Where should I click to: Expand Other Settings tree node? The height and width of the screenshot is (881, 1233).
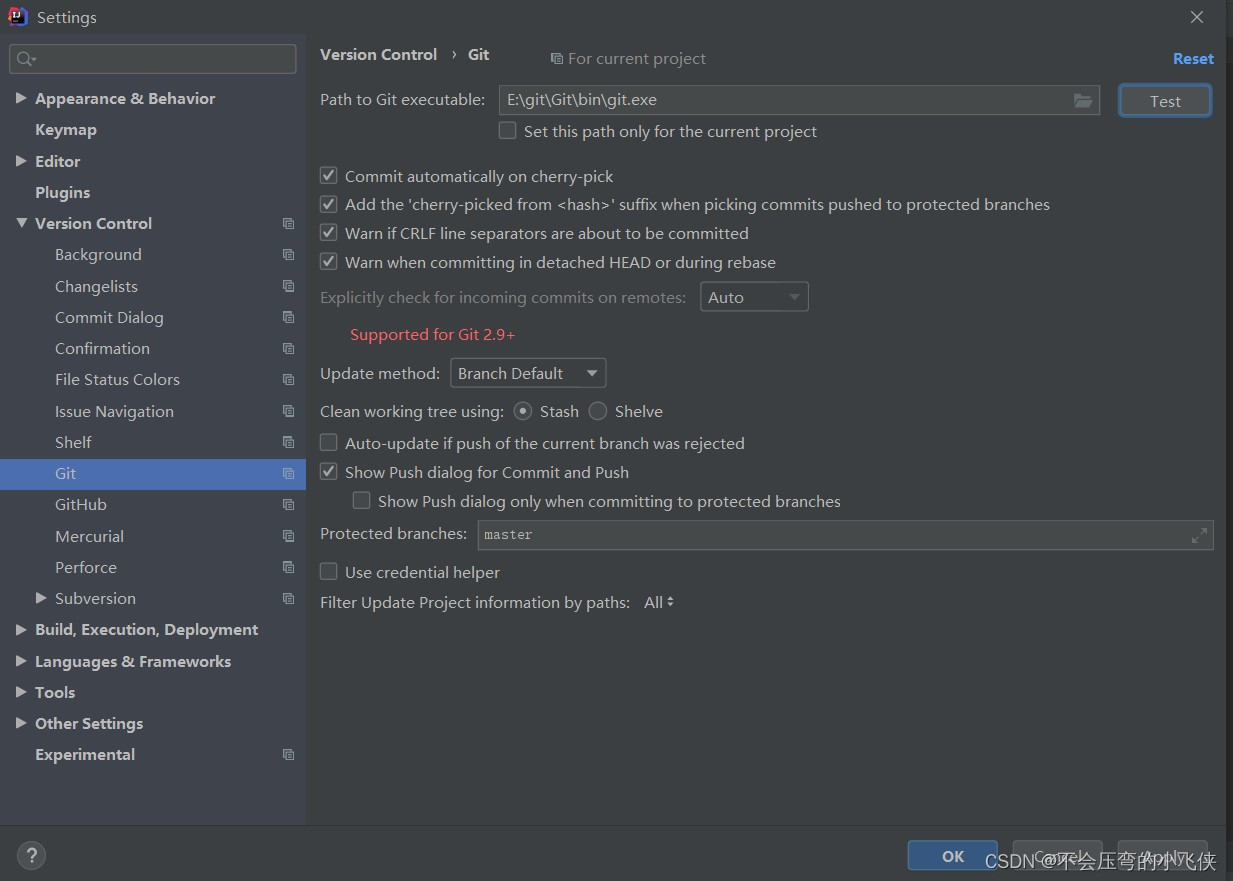click(21, 723)
